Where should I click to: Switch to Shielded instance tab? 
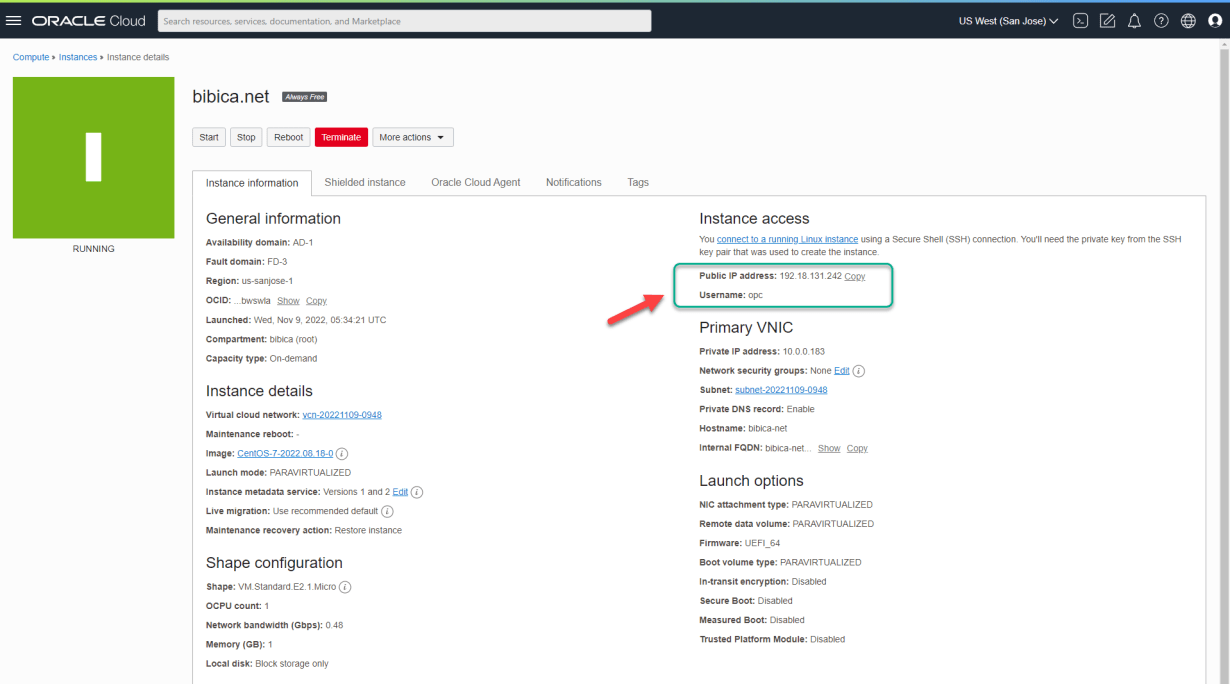point(365,182)
